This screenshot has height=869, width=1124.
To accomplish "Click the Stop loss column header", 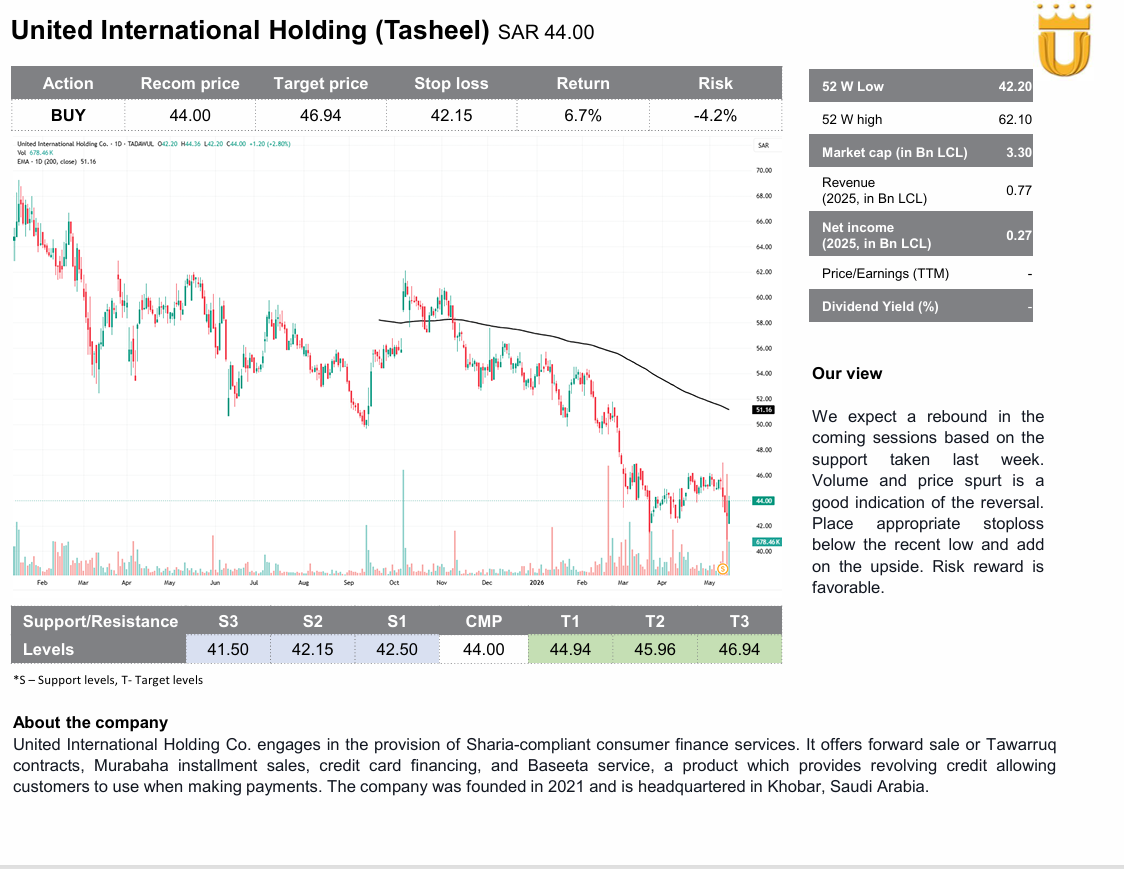I will (x=451, y=83).
